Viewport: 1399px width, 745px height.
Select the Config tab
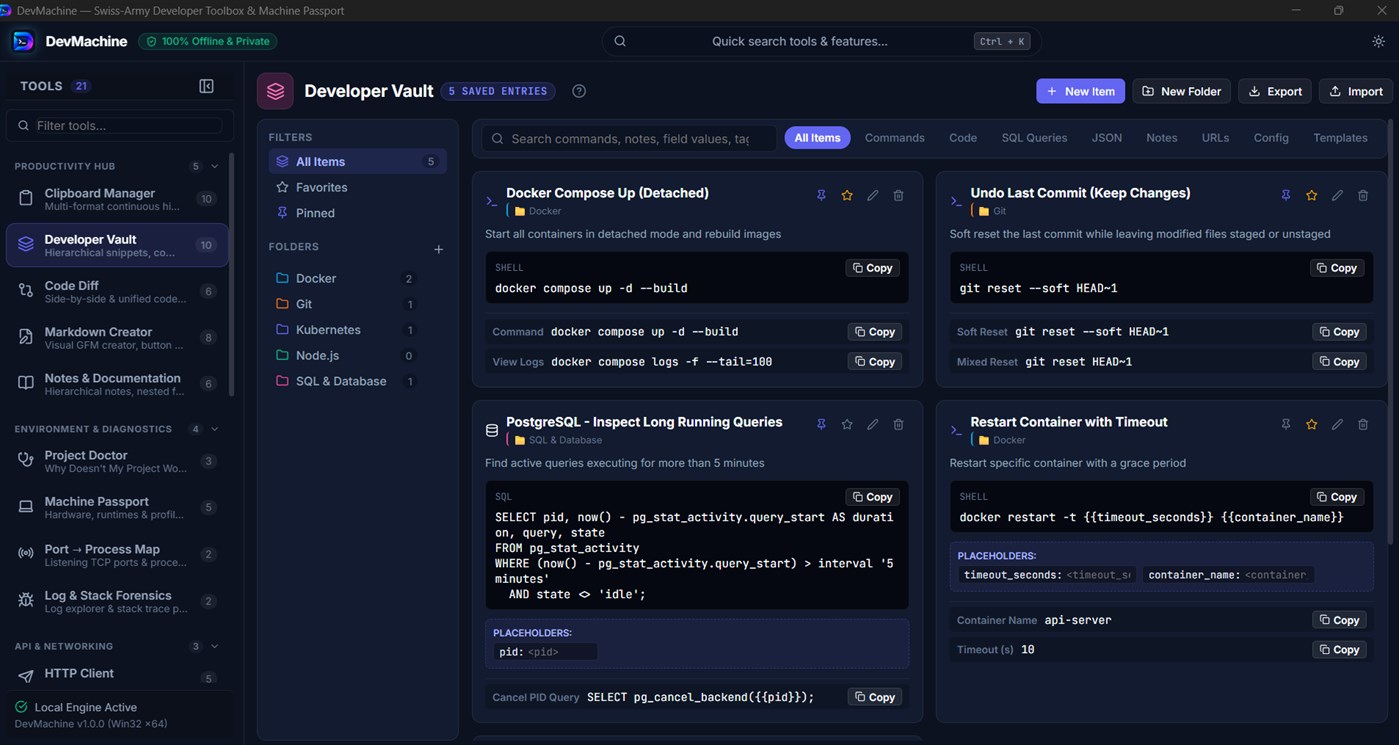[1271, 138]
